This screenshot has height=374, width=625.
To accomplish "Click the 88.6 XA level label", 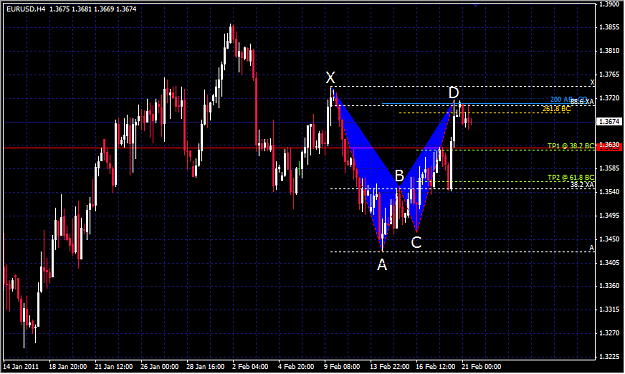I will (x=582, y=102).
